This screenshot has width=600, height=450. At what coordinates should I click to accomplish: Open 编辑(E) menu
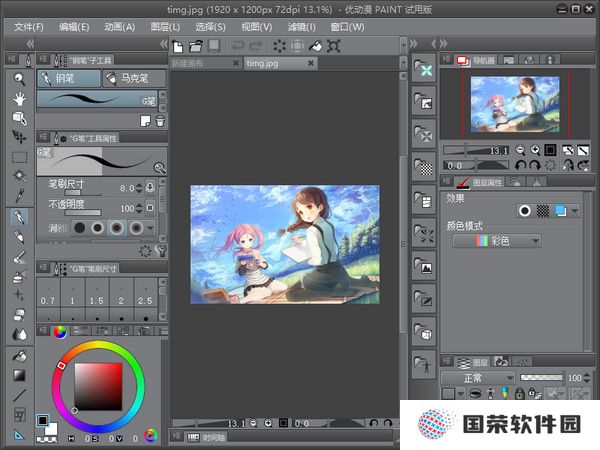(x=74, y=27)
